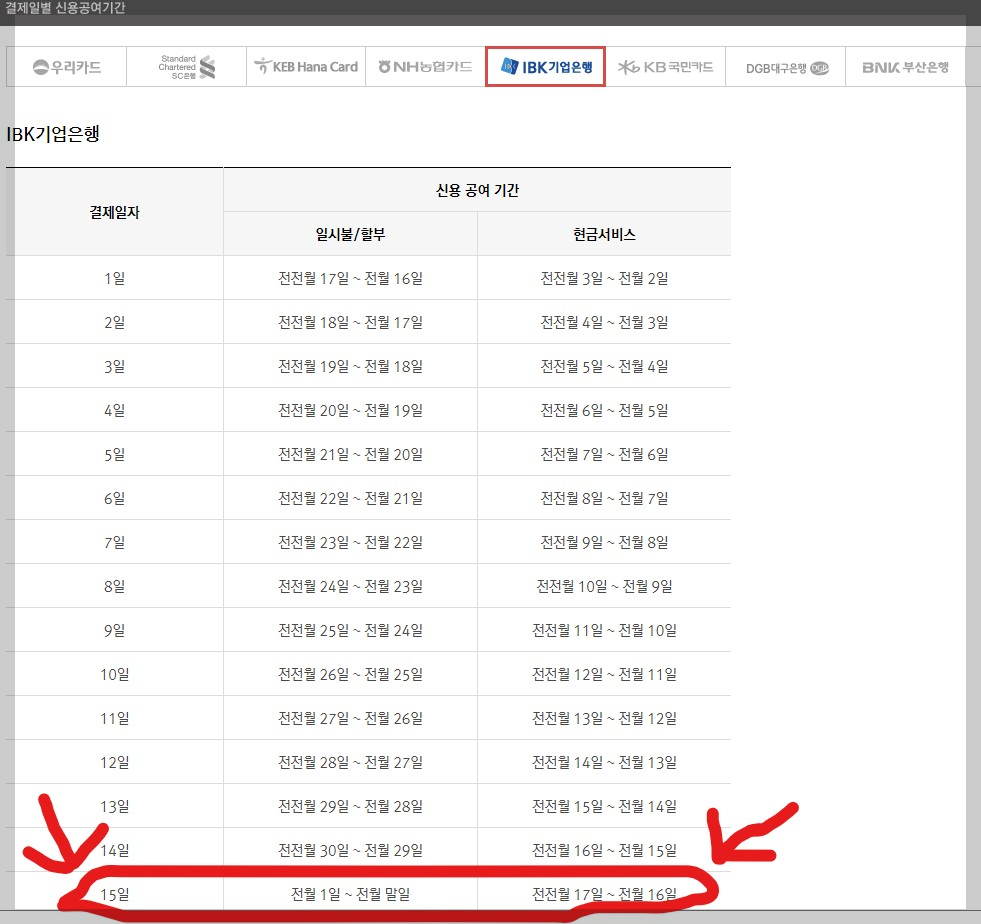
Task: Select the 1일 payment date cell
Action: pyautogui.click(x=114, y=278)
